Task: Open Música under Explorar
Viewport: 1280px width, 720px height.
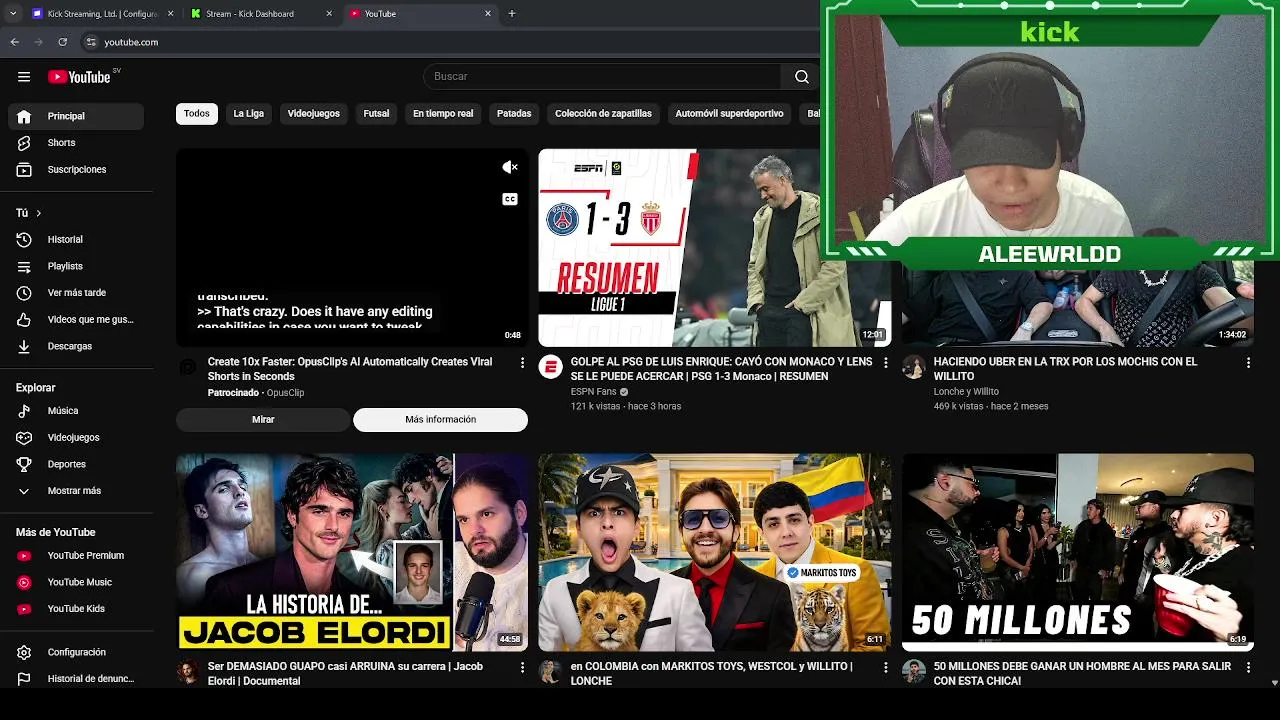Action: (x=76, y=411)
